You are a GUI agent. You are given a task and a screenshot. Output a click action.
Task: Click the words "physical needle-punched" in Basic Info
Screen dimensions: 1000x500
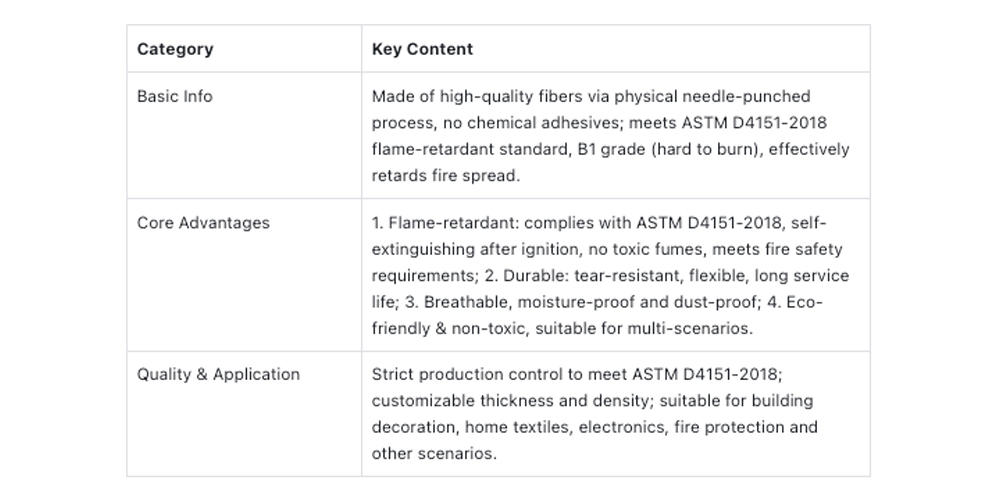pyautogui.click(x=715, y=97)
